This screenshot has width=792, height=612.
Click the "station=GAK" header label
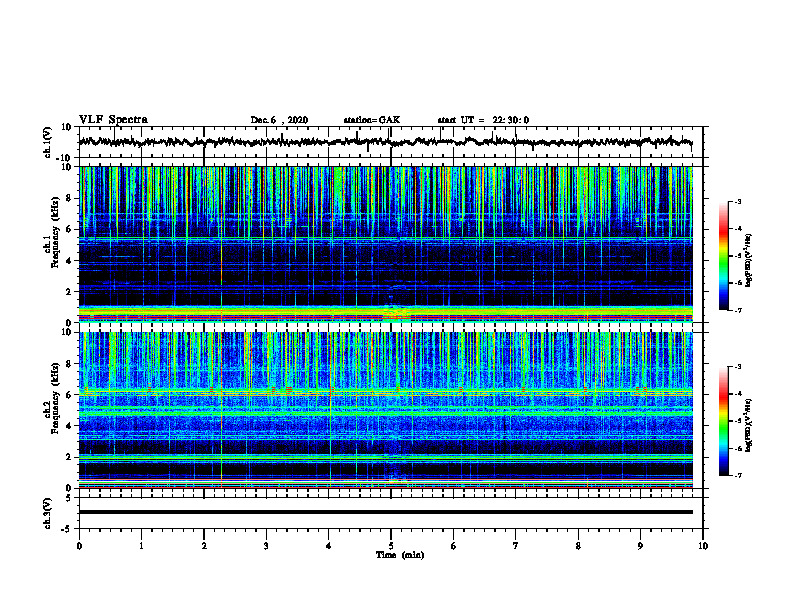[x=372, y=120]
